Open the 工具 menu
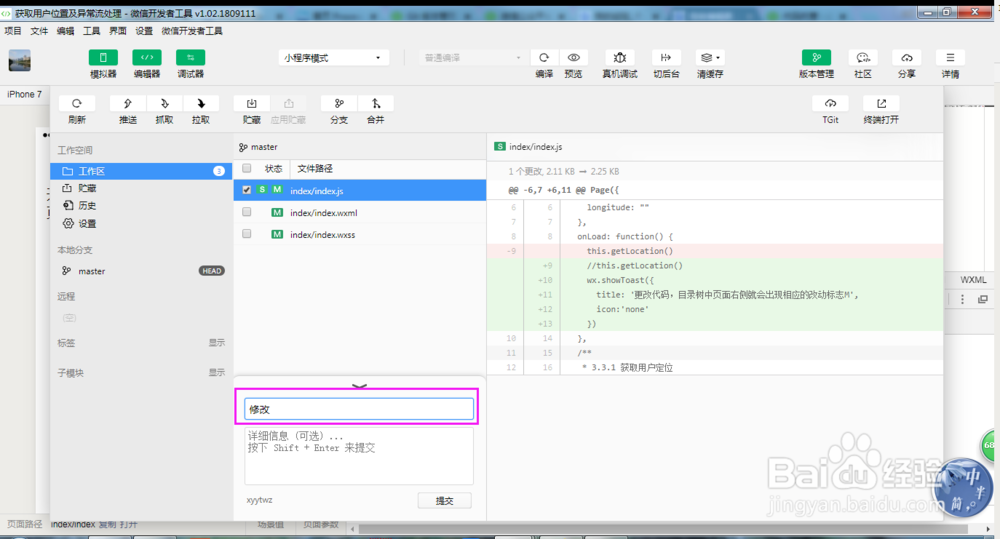1000x539 pixels. point(91,31)
